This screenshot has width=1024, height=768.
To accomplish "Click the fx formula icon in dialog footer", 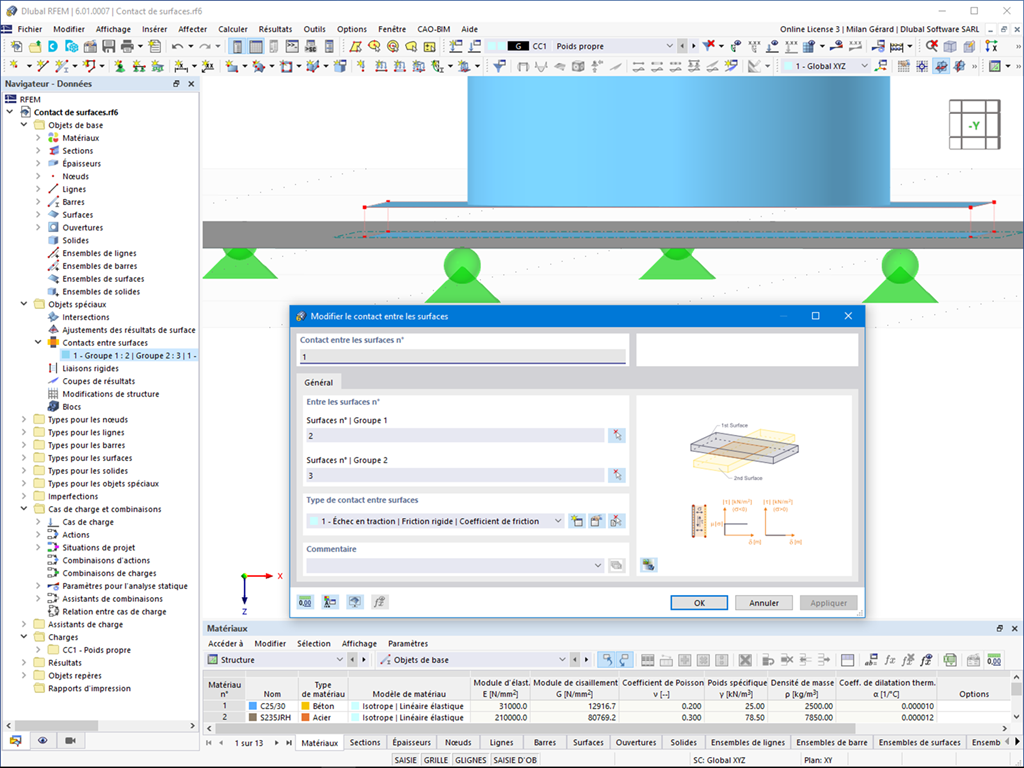I will click(379, 602).
